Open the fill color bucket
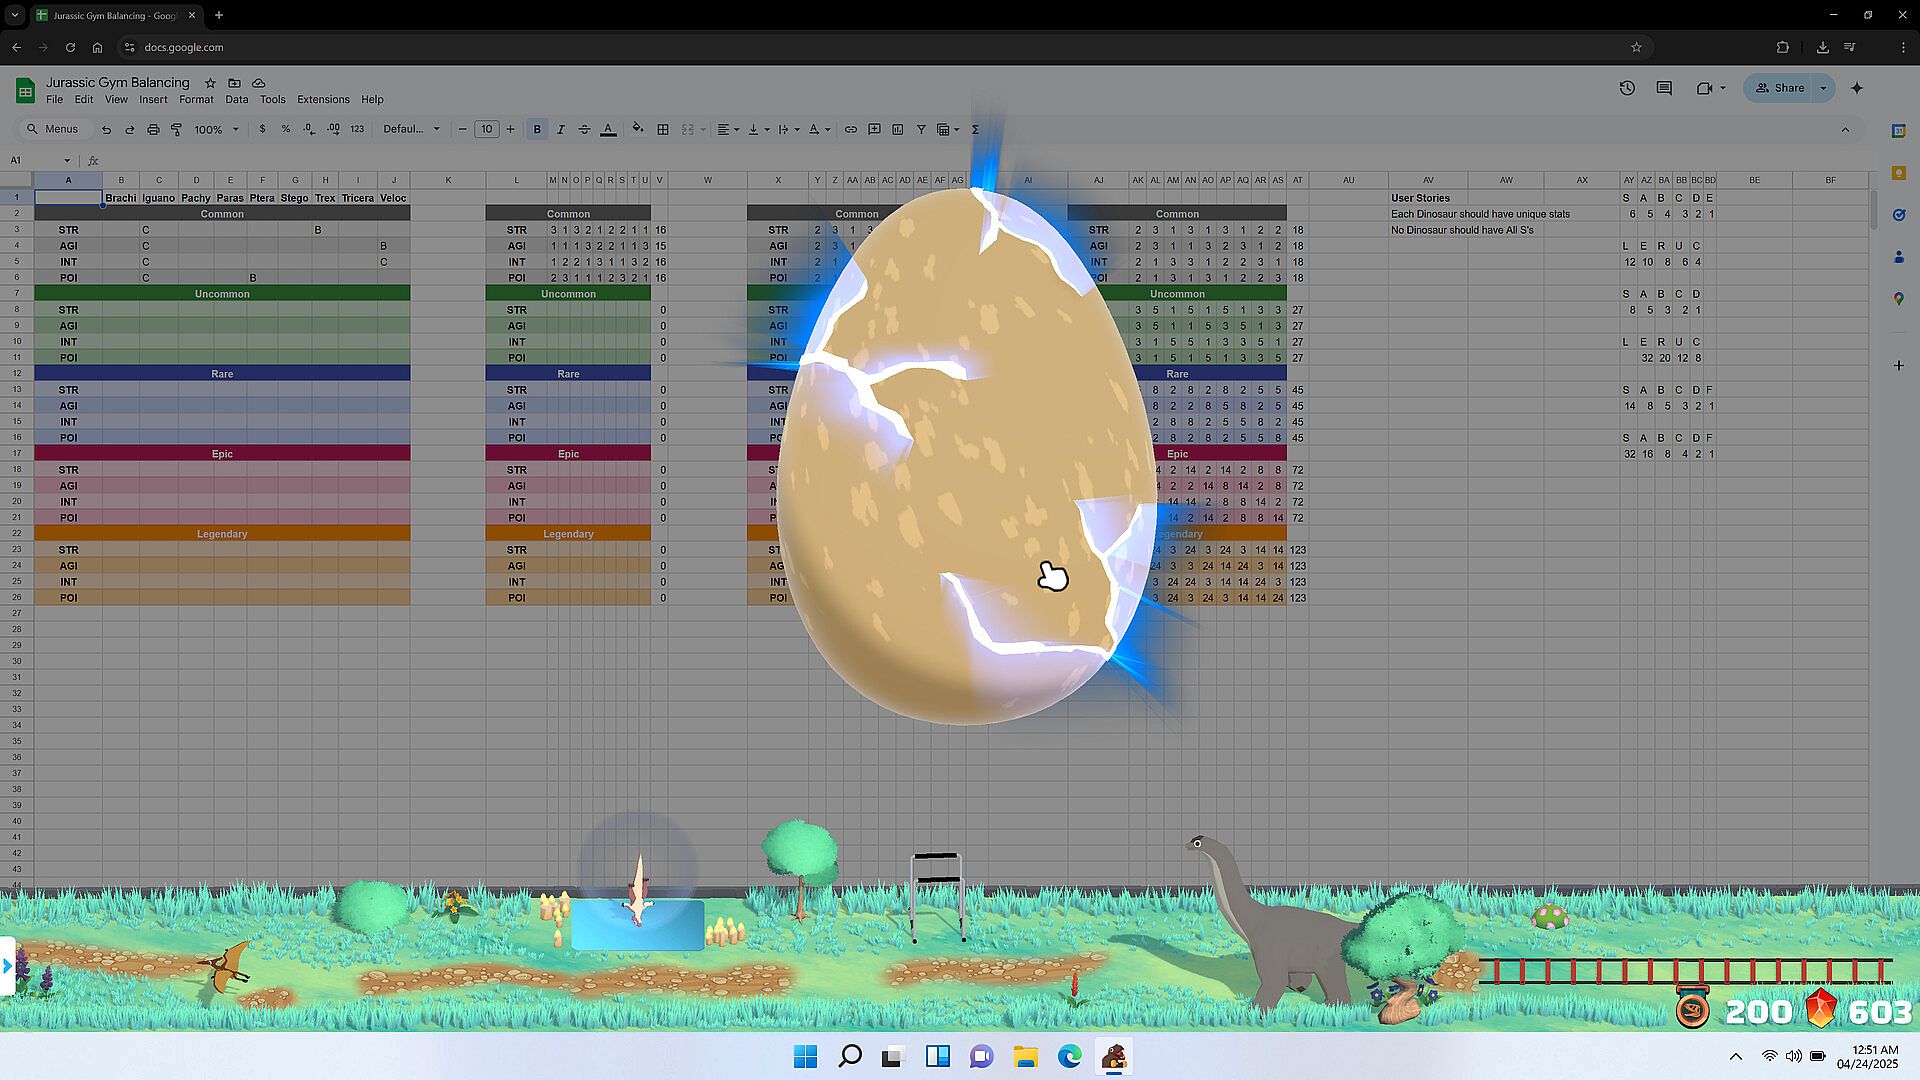1920x1080 pixels. click(x=637, y=129)
